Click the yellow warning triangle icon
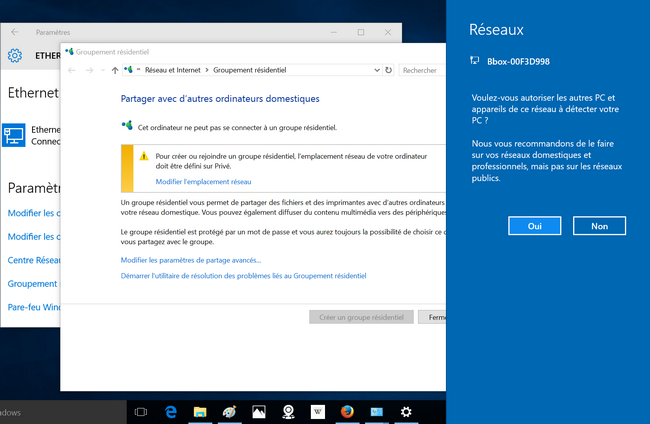This screenshot has width=650, height=424. [144, 156]
